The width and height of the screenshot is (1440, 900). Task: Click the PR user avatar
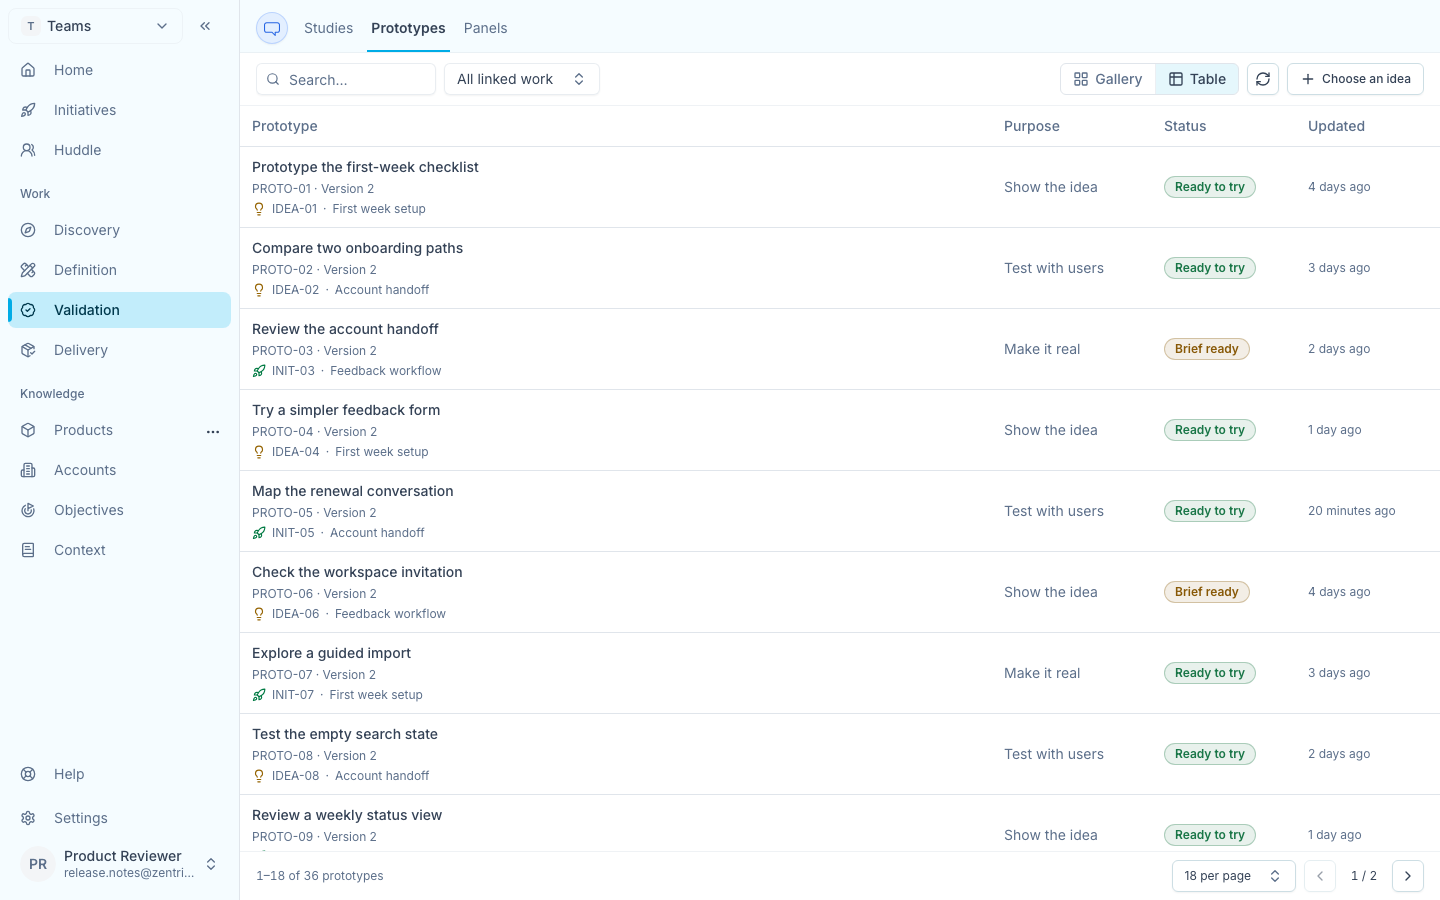click(x=38, y=864)
